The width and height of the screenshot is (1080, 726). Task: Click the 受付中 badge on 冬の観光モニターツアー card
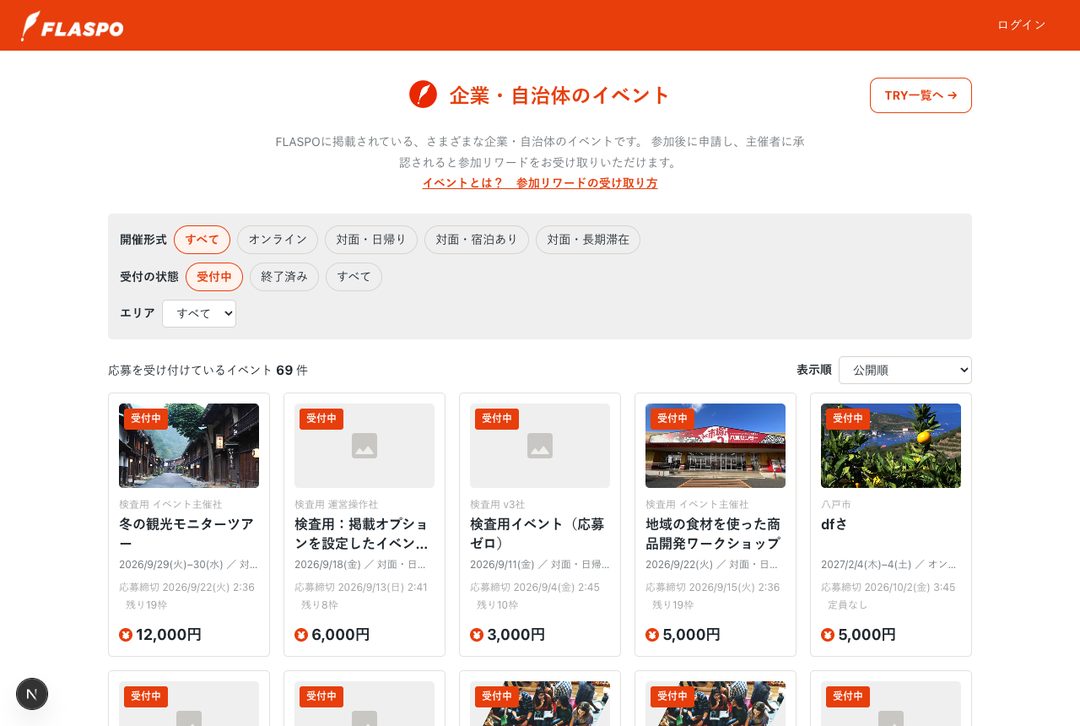coord(146,418)
